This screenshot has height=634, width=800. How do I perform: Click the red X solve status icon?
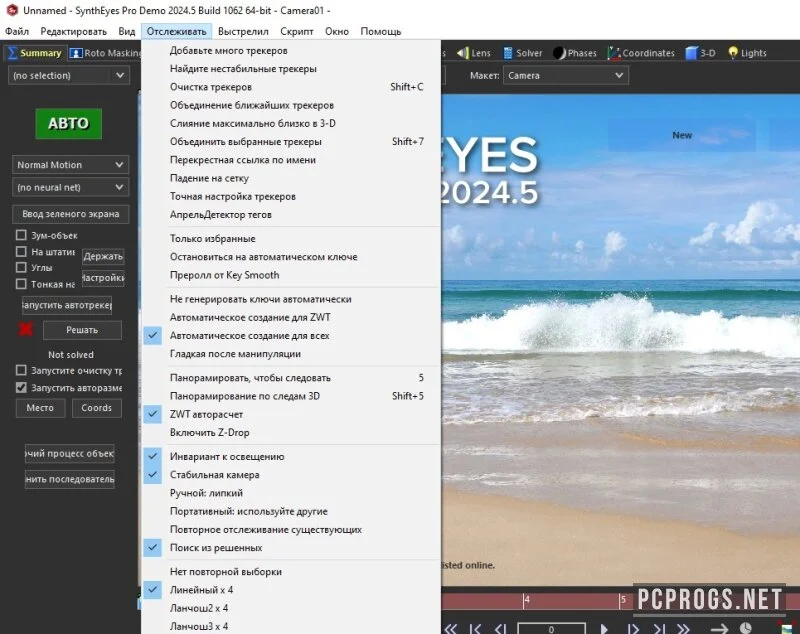point(26,329)
